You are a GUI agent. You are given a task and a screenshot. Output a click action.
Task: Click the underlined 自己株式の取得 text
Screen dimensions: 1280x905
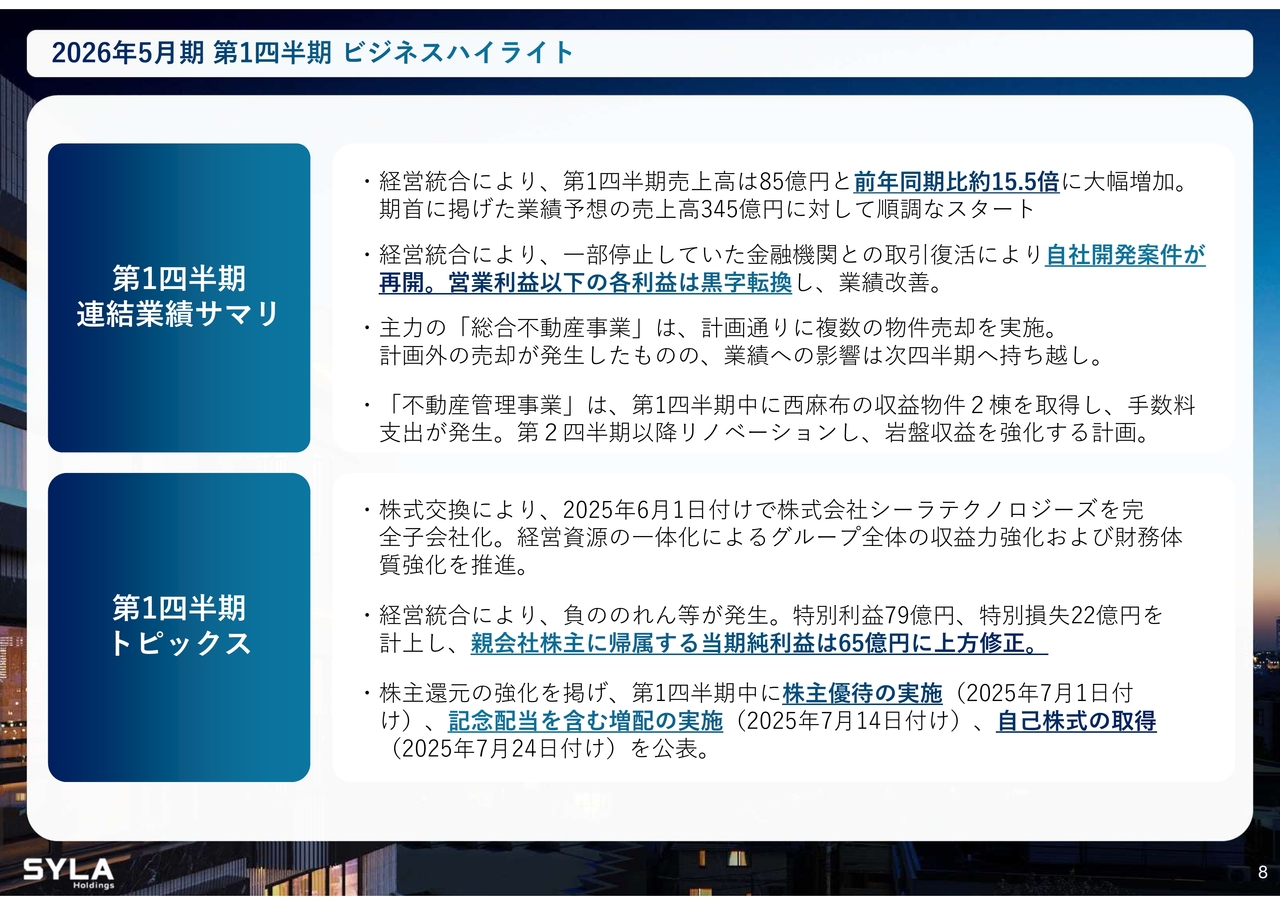click(x=1076, y=720)
